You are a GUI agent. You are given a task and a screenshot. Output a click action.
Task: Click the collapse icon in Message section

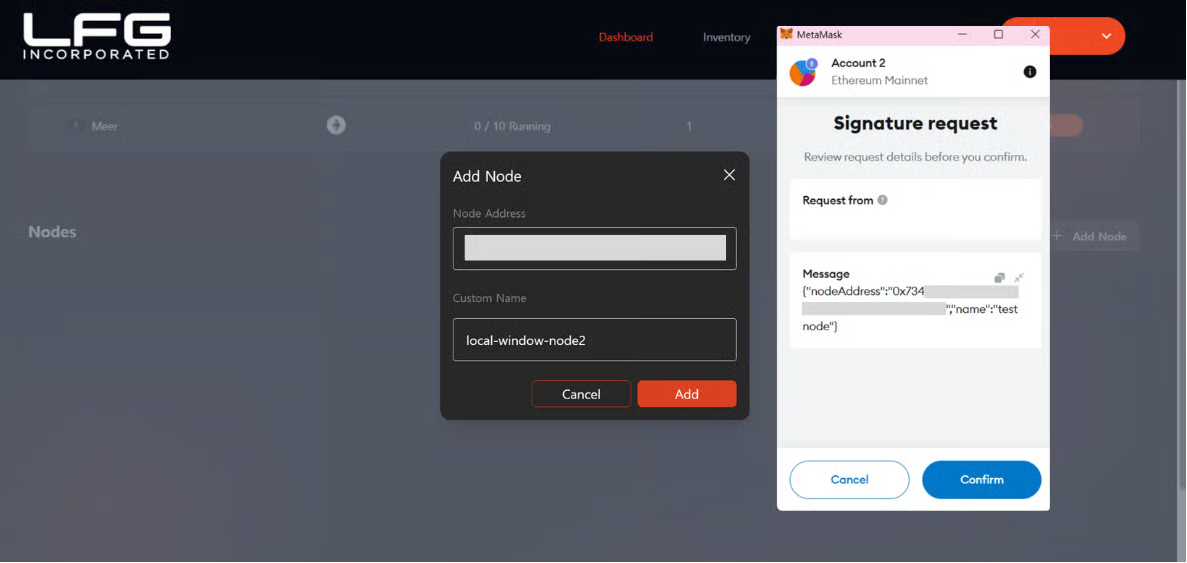[1019, 277]
